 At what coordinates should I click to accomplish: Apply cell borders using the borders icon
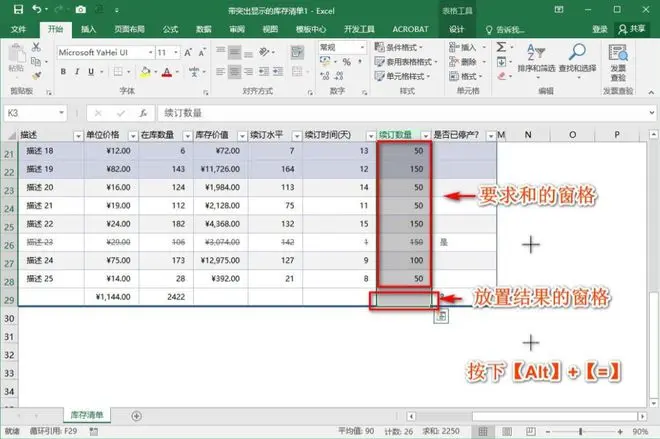pos(118,72)
